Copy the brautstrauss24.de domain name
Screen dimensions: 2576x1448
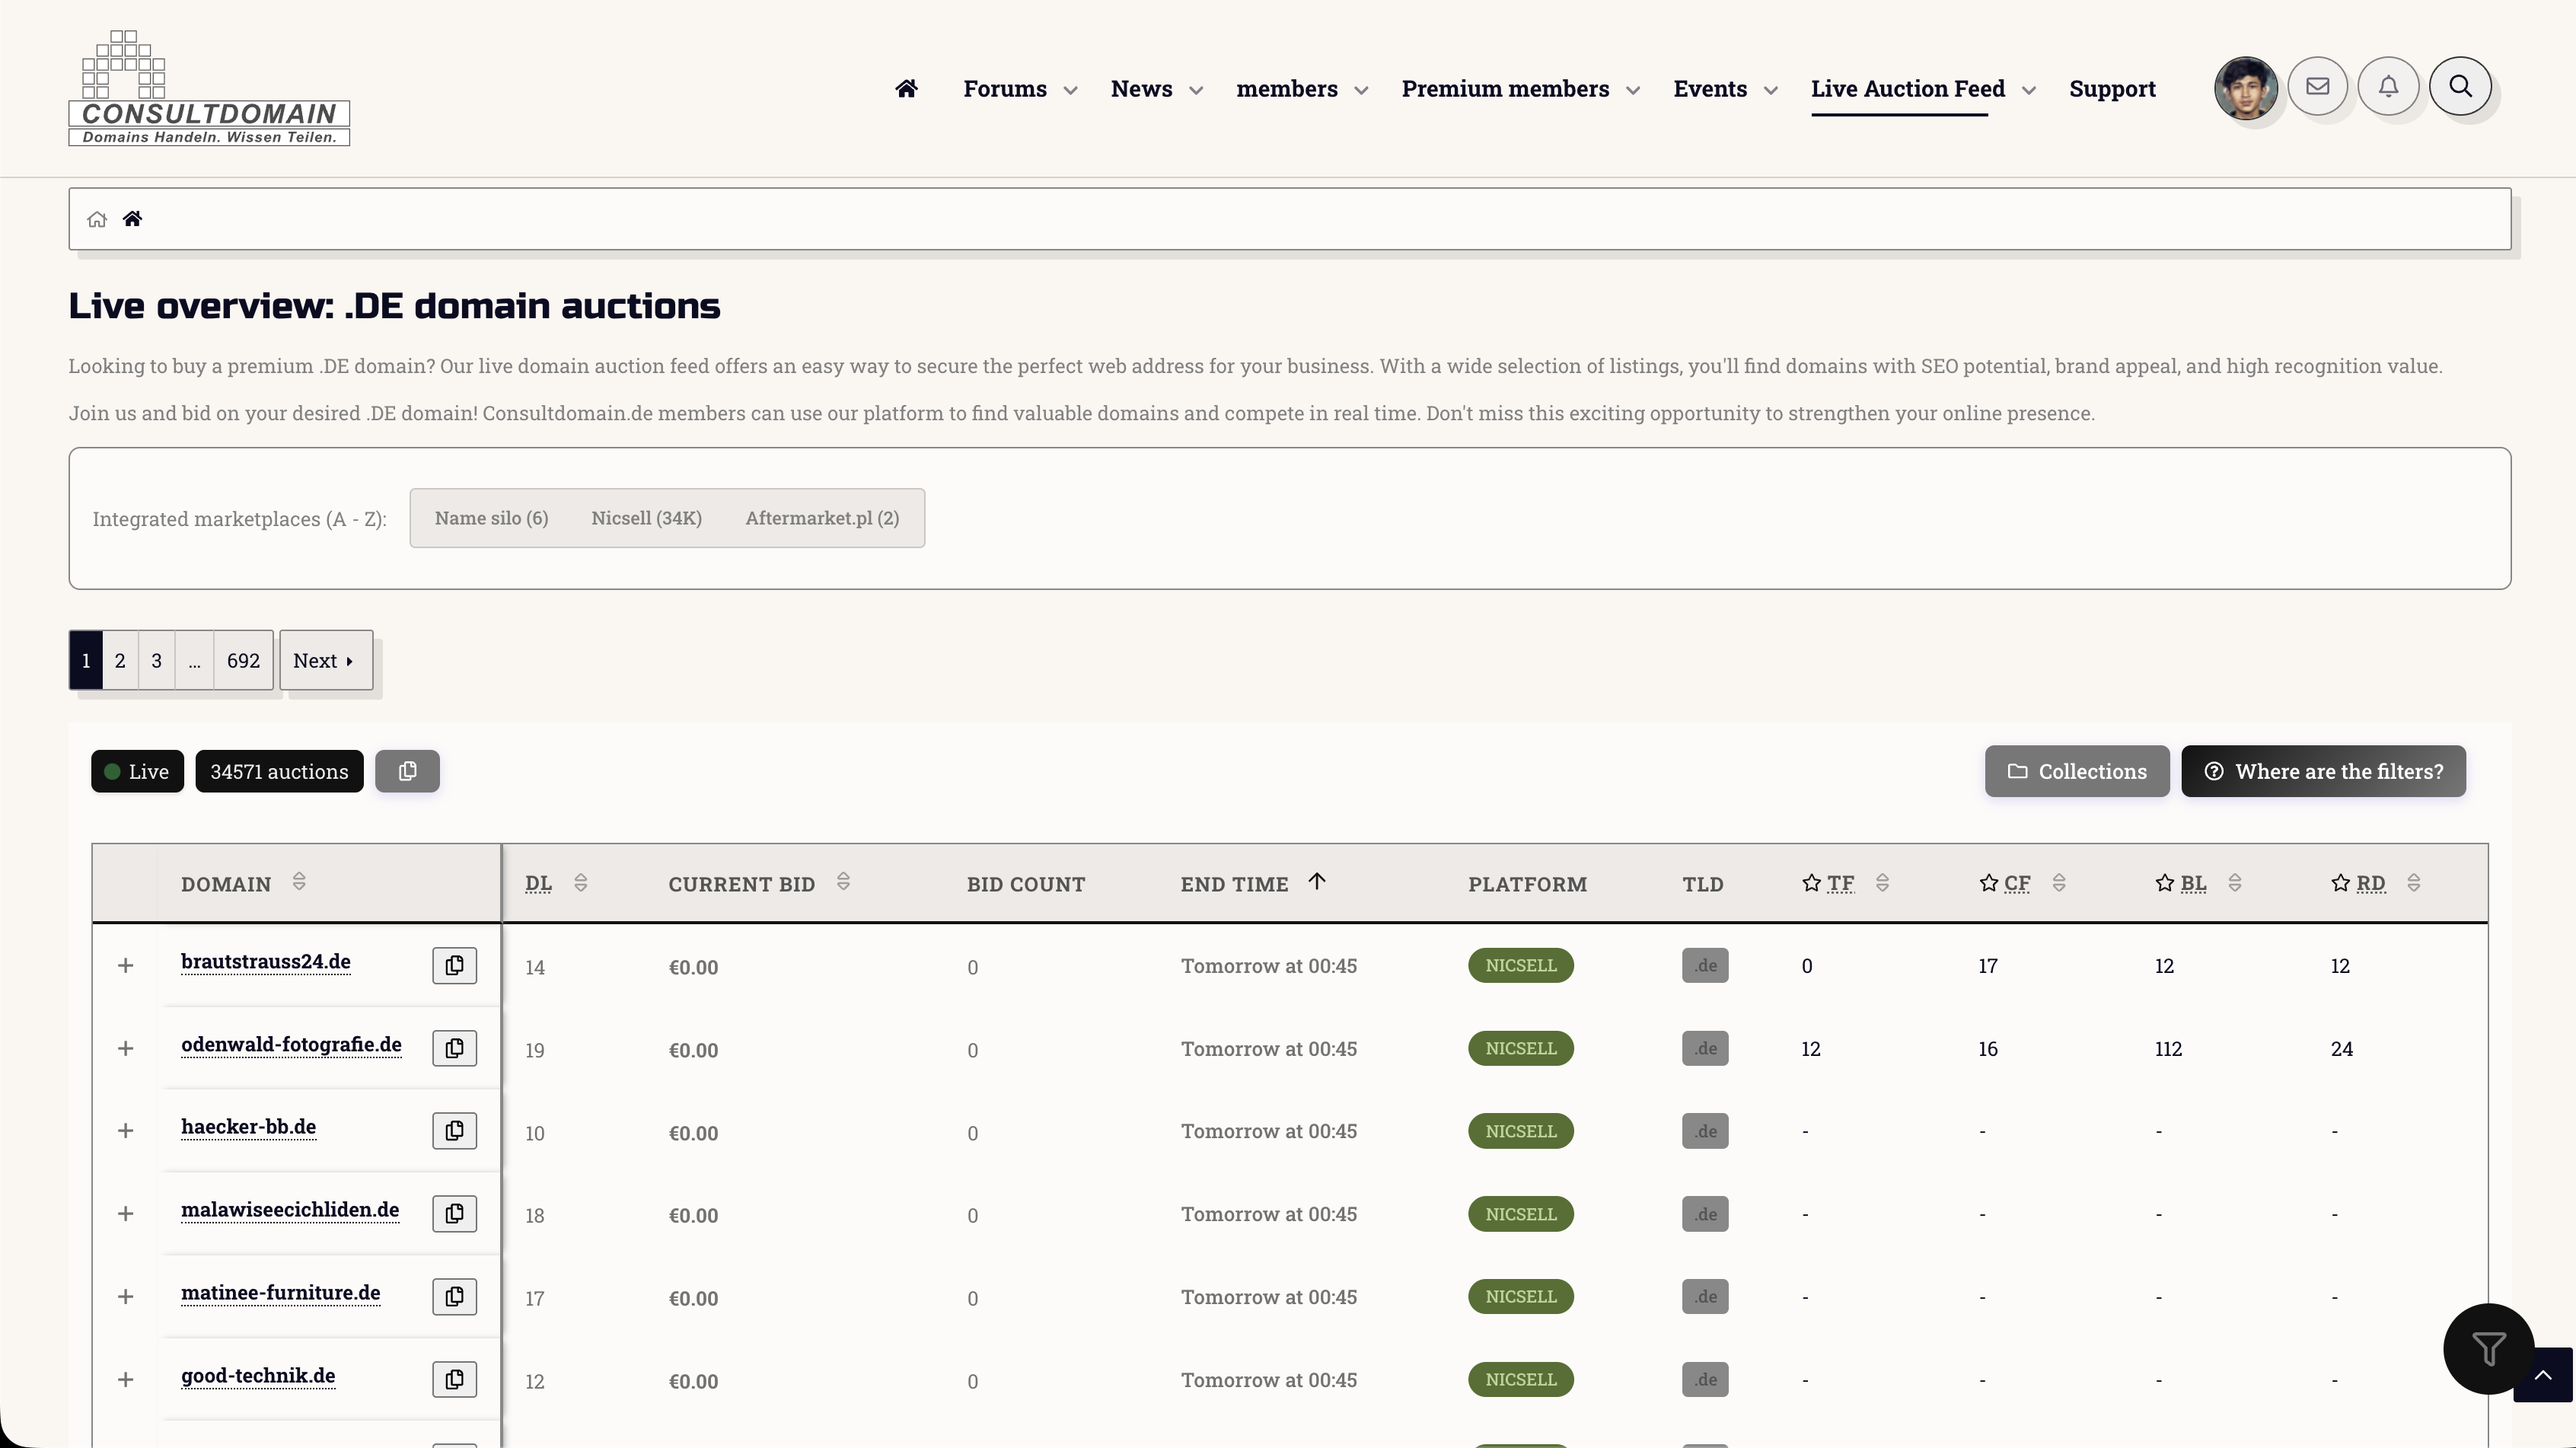coord(454,965)
